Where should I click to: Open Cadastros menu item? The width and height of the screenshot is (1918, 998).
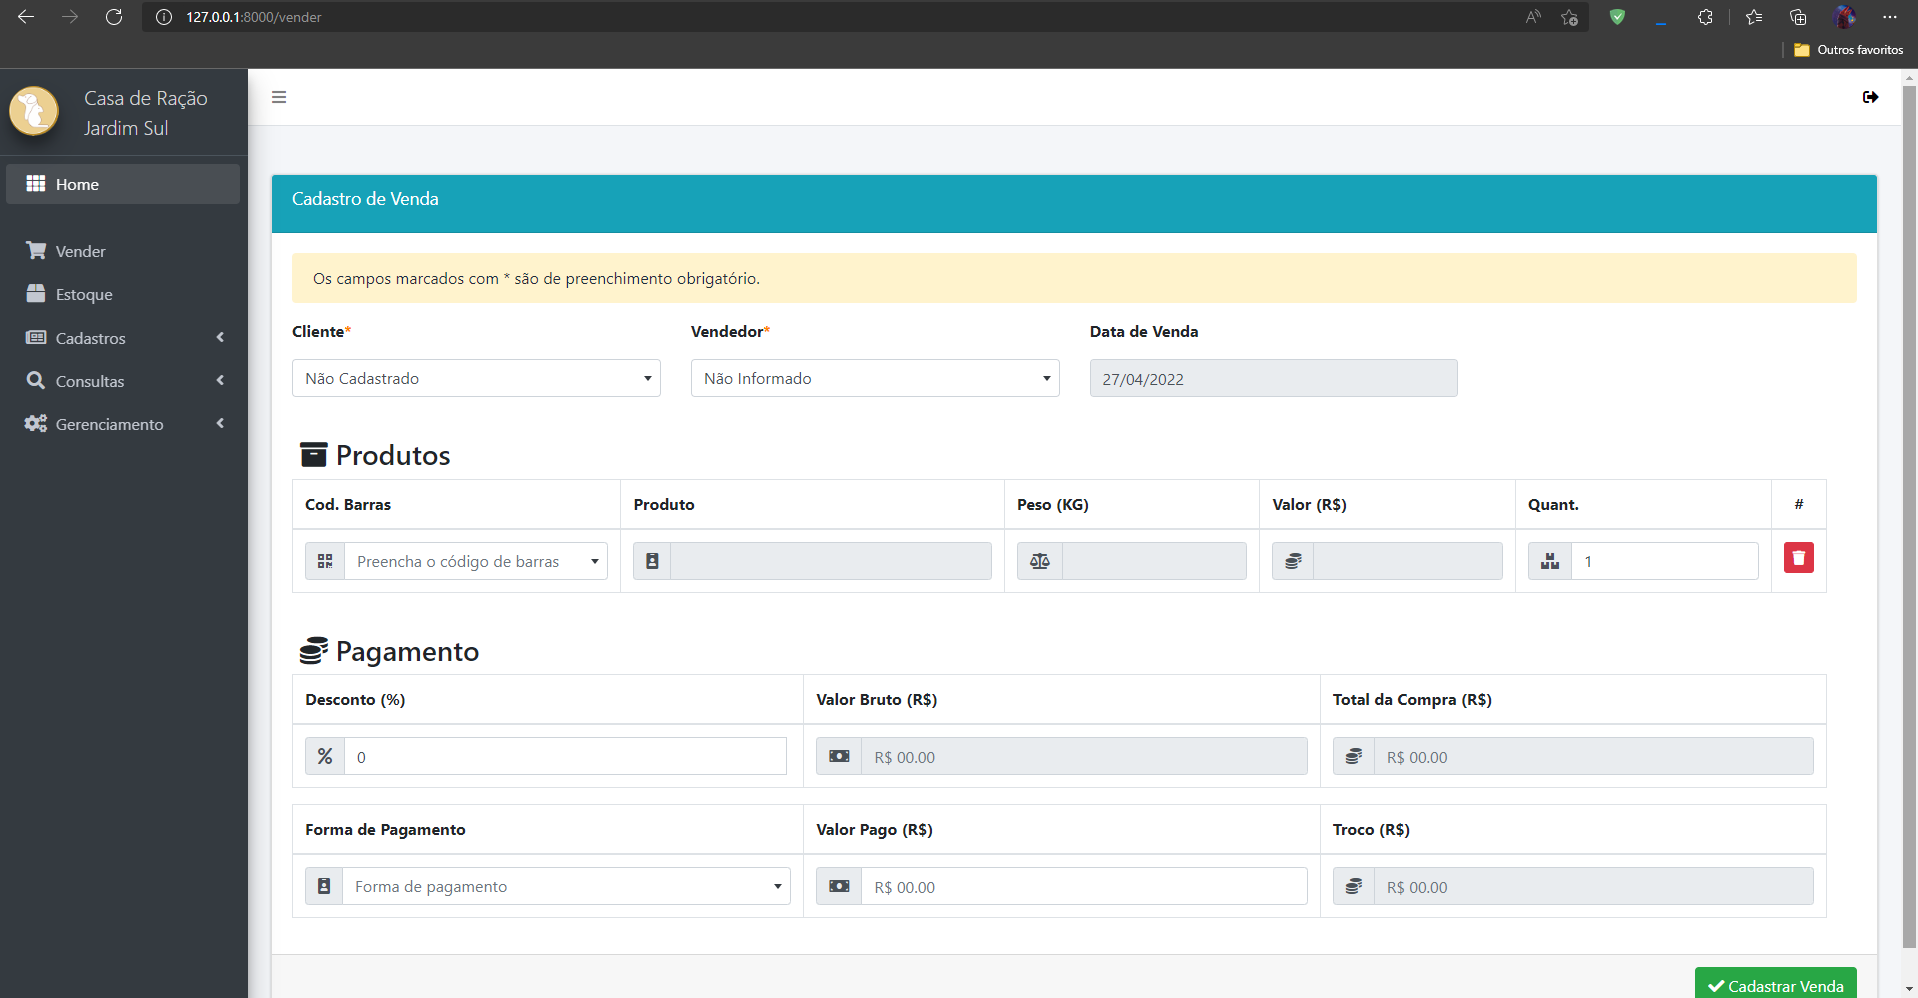click(123, 338)
